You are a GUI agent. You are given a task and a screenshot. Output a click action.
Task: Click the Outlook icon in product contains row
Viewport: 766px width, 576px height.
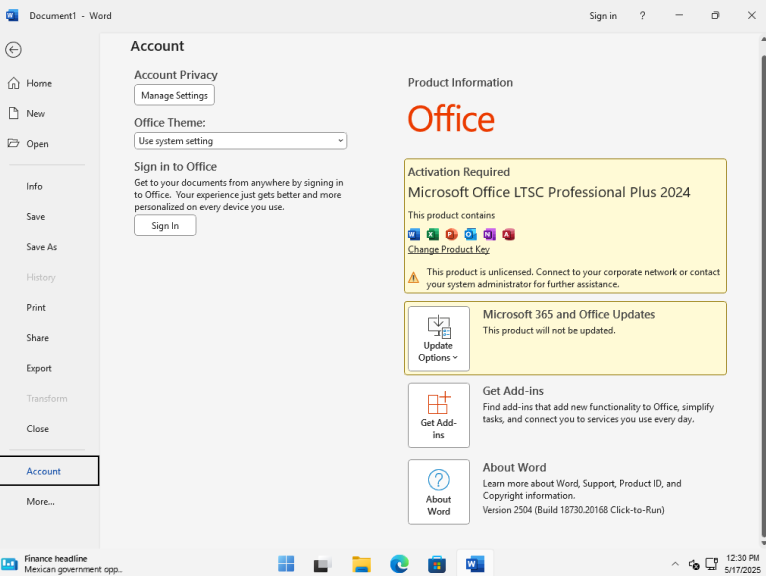(x=470, y=235)
